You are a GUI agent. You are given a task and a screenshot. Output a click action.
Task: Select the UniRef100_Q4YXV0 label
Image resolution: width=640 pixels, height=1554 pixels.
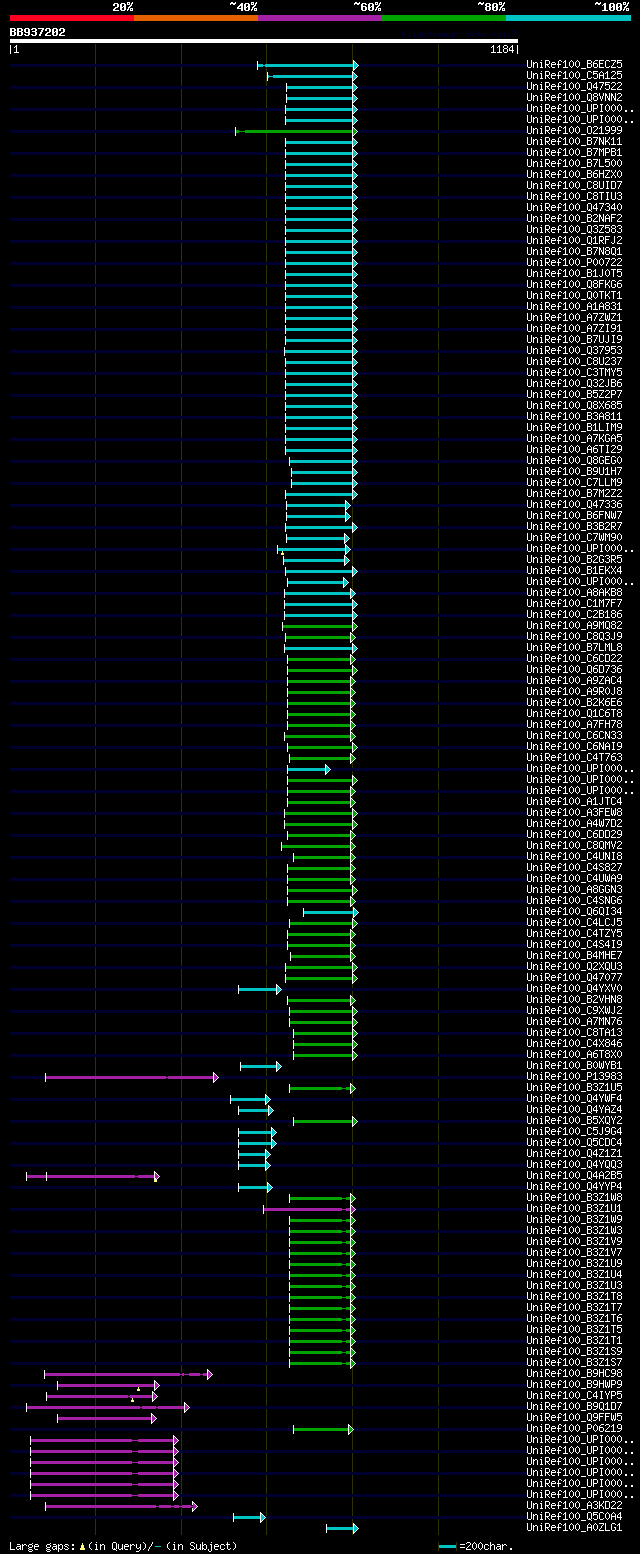(573, 988)
